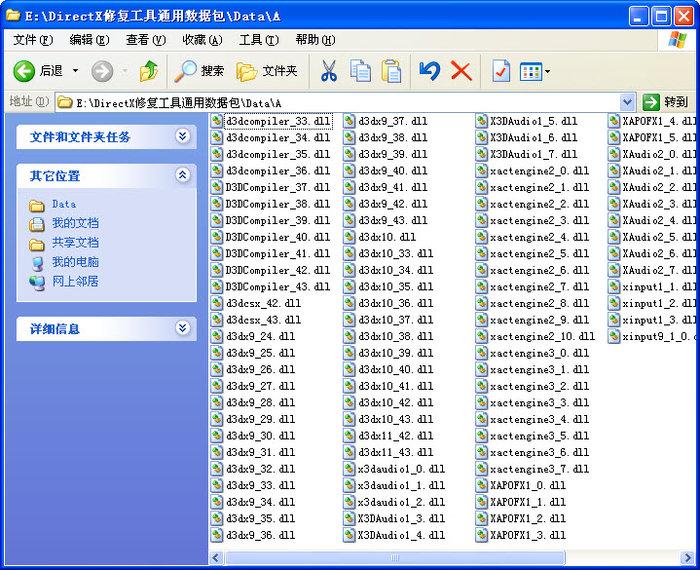This screenshot has height=570, width=700.
Task: Select the xactengine2_10.dll file icon
Action: [481, 336]
